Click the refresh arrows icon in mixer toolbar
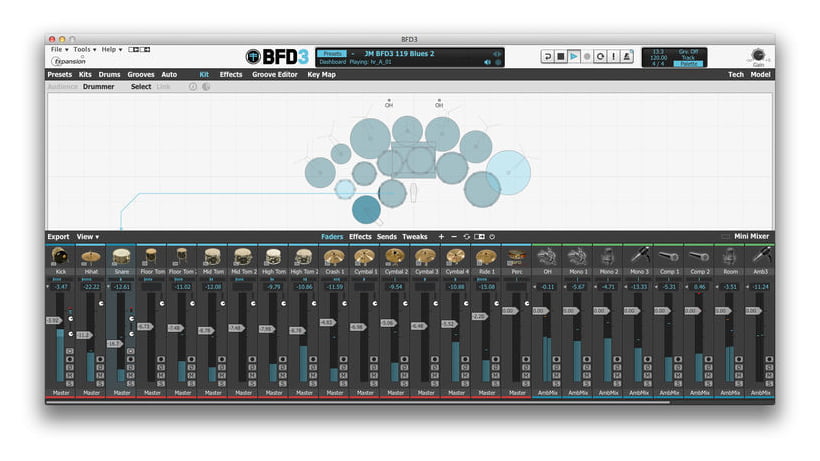Viewport: 820px width, 461px height. [x=466, y=237]
